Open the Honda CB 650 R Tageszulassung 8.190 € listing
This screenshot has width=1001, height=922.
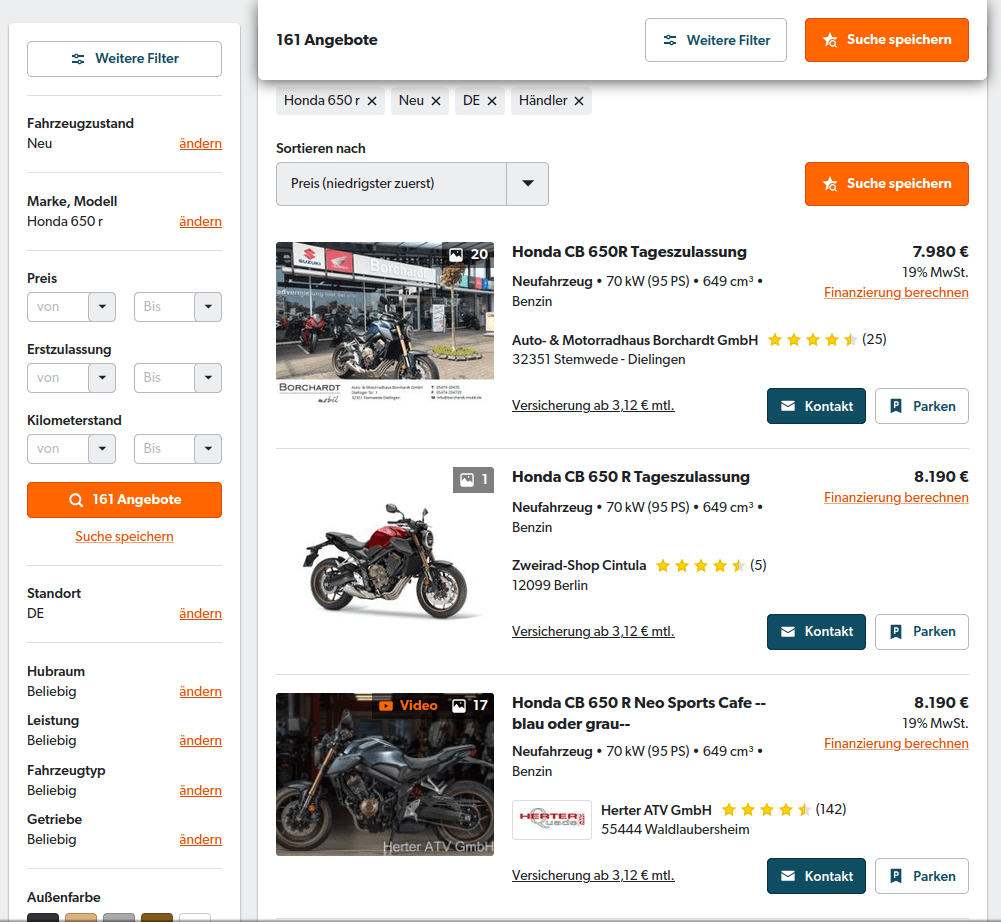pos(631,477)
